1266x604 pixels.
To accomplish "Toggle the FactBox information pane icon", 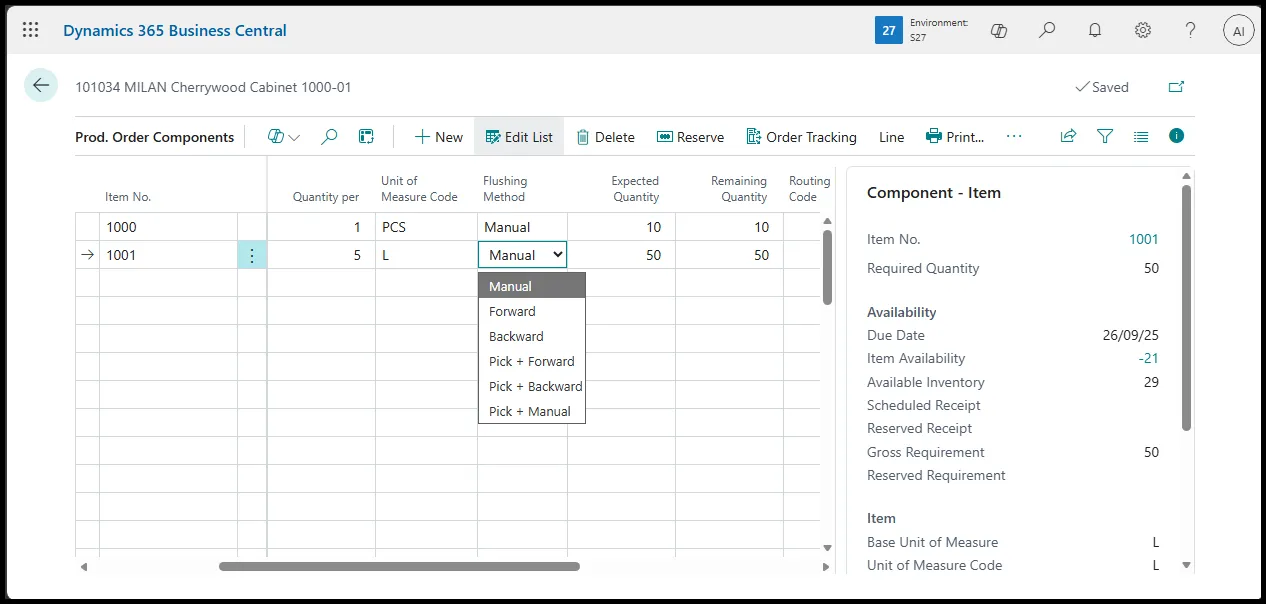I will click(1176, 135).
